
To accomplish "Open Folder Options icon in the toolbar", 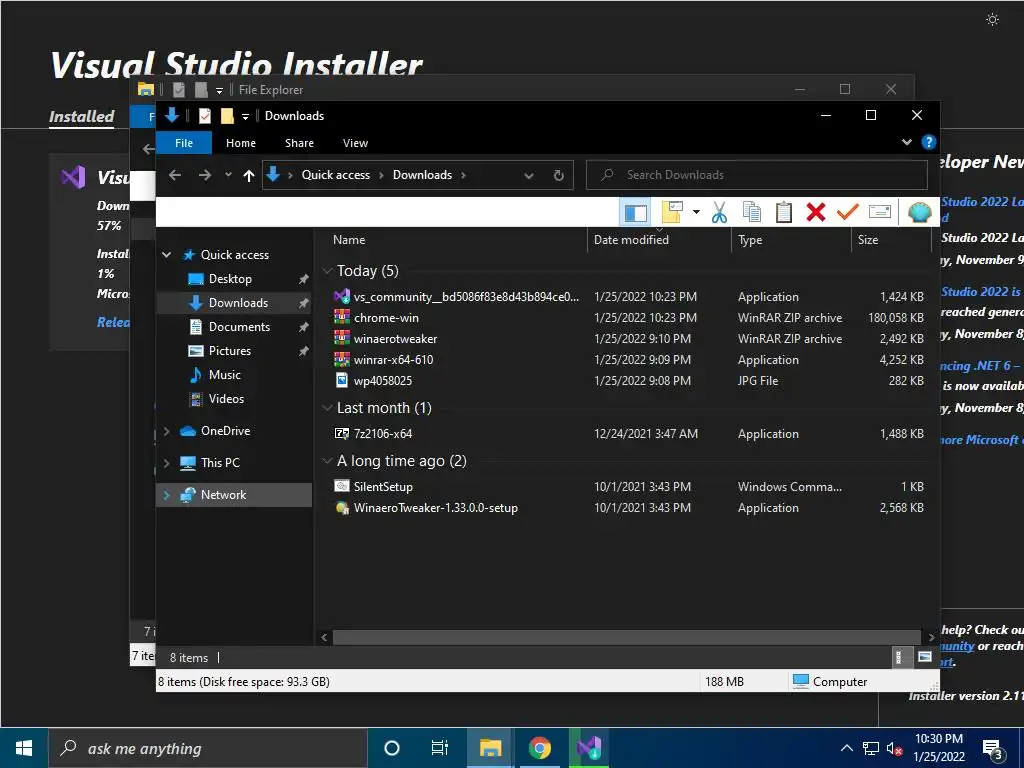I will 672,212.
